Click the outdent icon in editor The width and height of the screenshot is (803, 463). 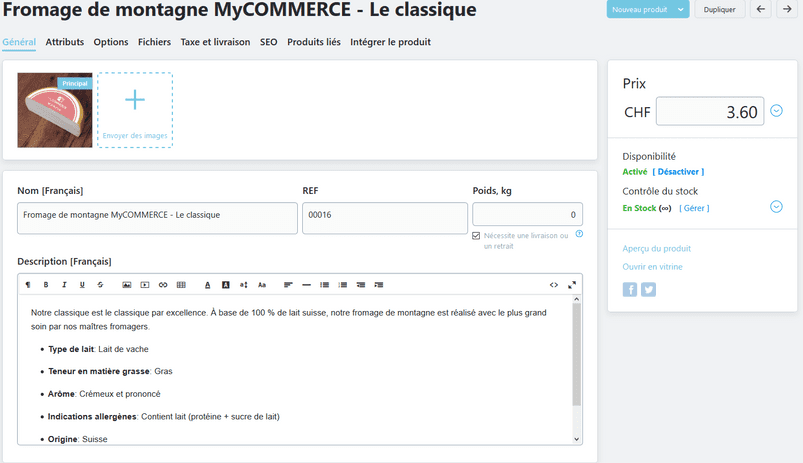tap(361, 285)
